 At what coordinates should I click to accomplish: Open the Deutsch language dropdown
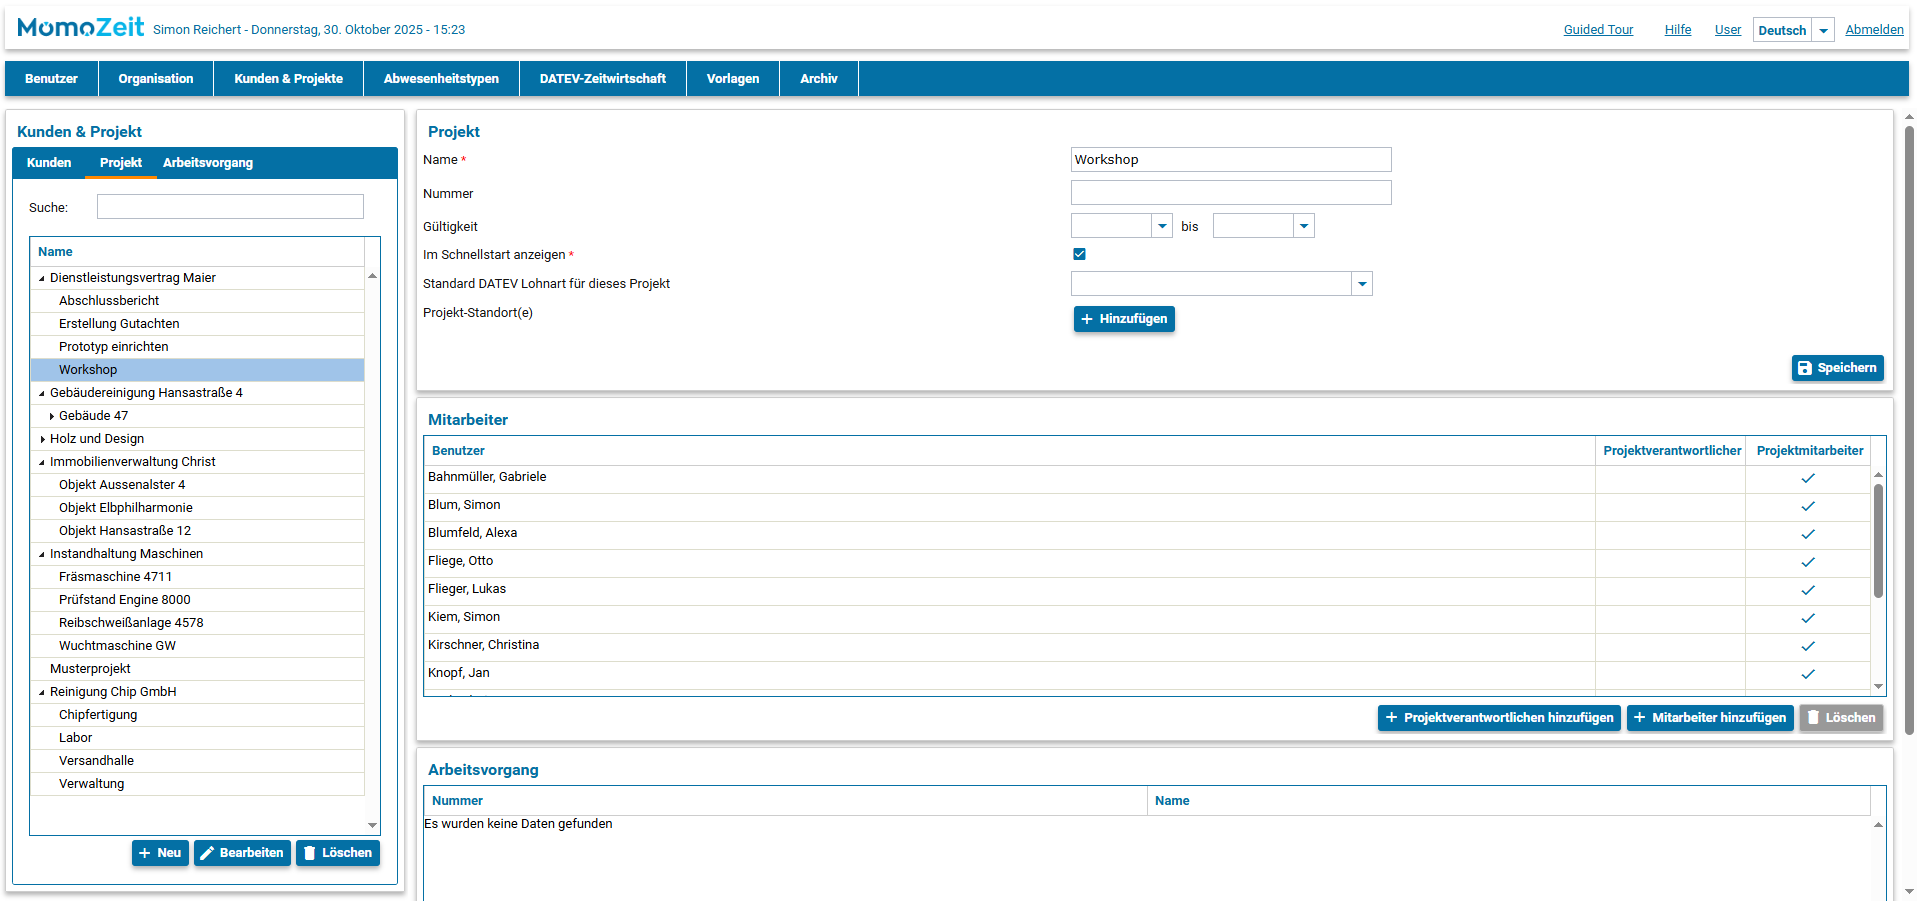point(1823,31)
